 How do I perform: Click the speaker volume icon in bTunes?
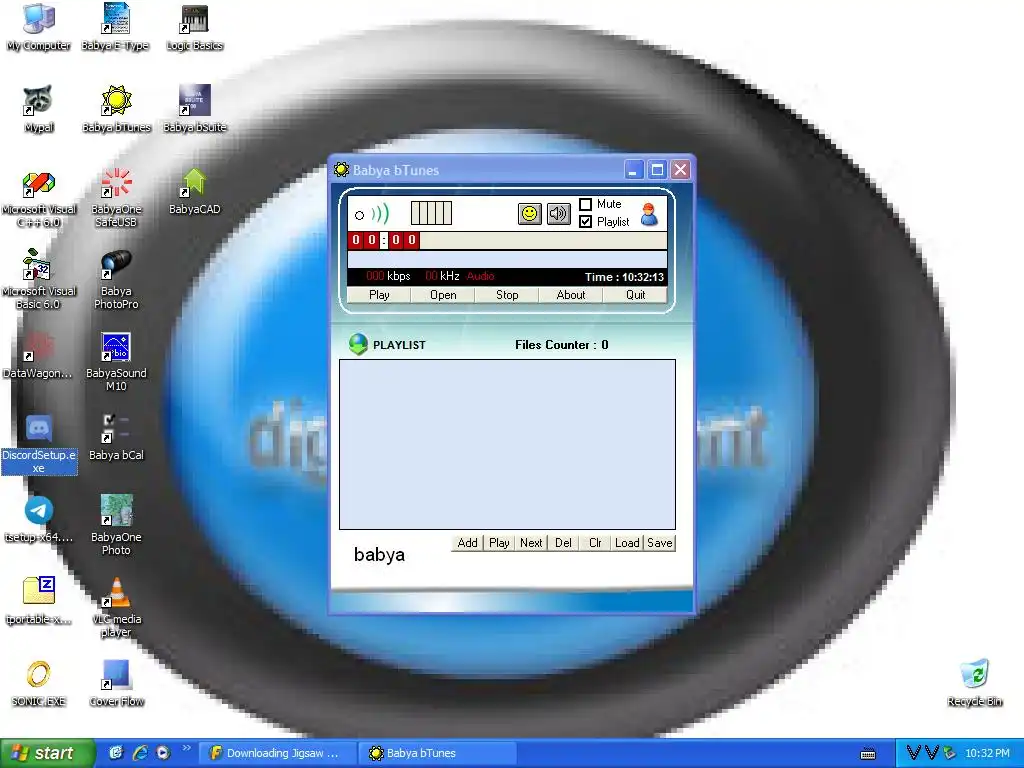click(558, 214)
